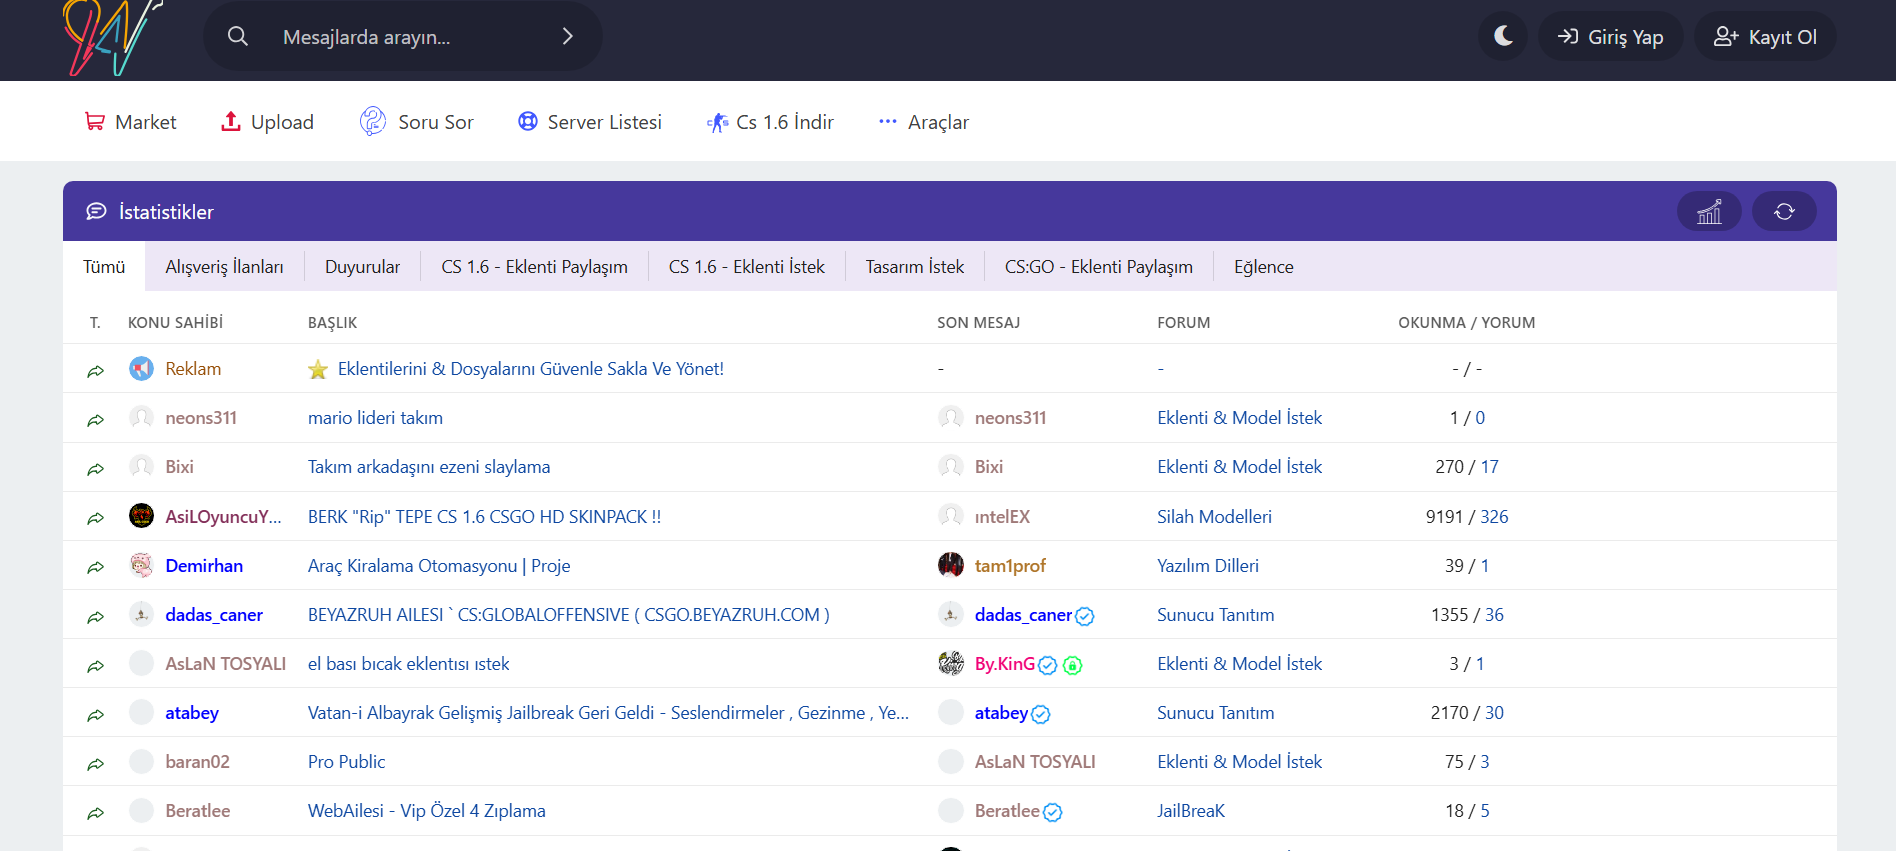
Task: Click the Kayıt Ol button
Action: [1765, 36]
